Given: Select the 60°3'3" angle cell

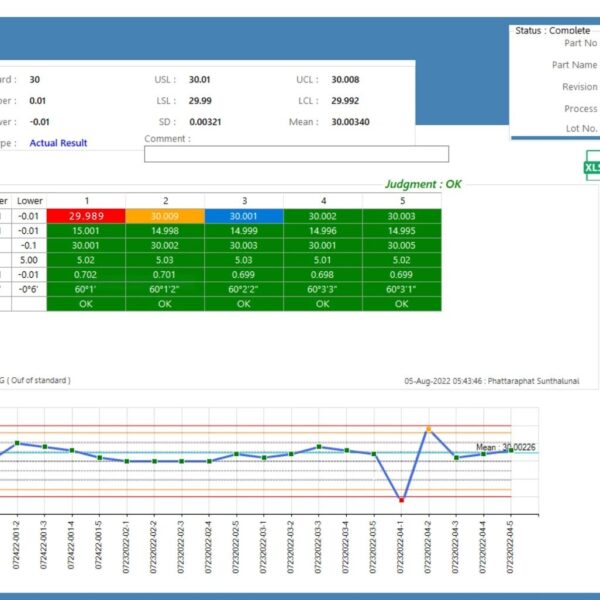Looking at the screenshot, I should click(x=322, y=288).
